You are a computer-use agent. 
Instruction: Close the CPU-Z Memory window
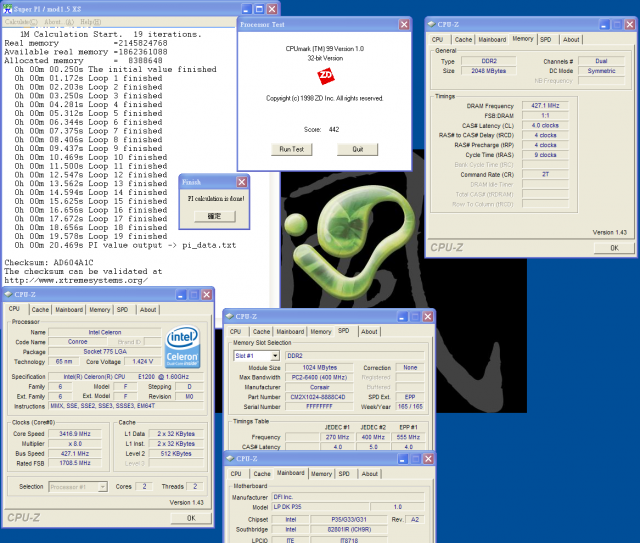pyautogui.click(x=630, y=24)
